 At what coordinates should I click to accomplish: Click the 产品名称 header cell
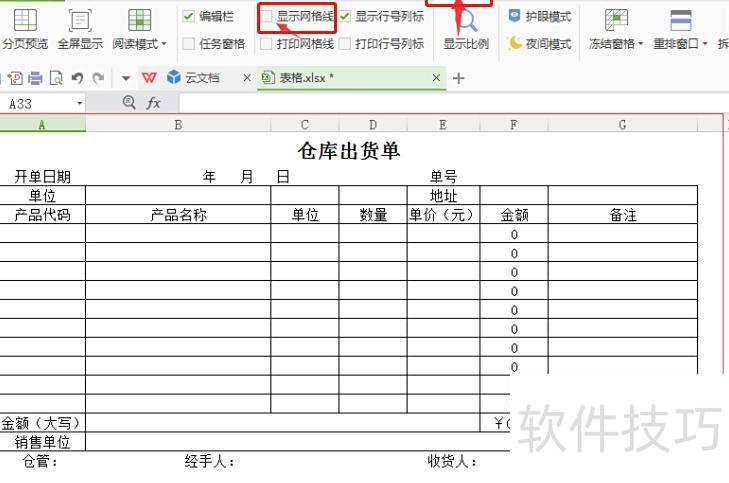click(178, 215)
